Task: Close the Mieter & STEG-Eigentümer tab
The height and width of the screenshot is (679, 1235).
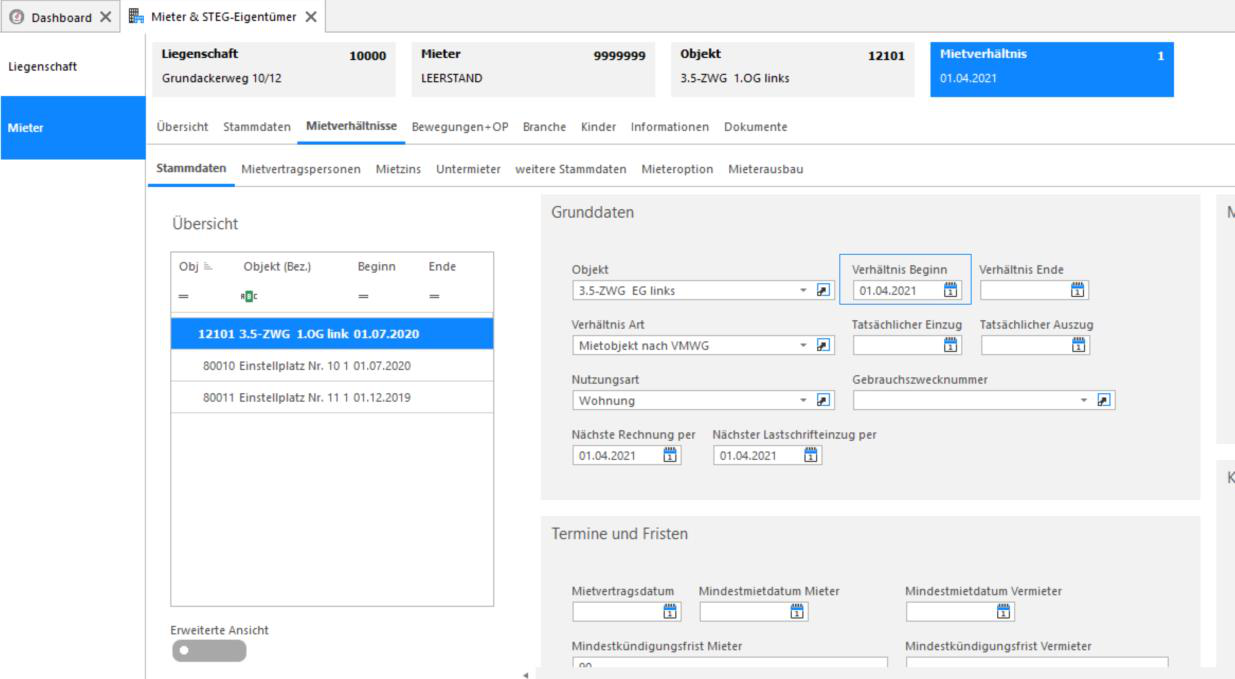Action: [310, 17]
